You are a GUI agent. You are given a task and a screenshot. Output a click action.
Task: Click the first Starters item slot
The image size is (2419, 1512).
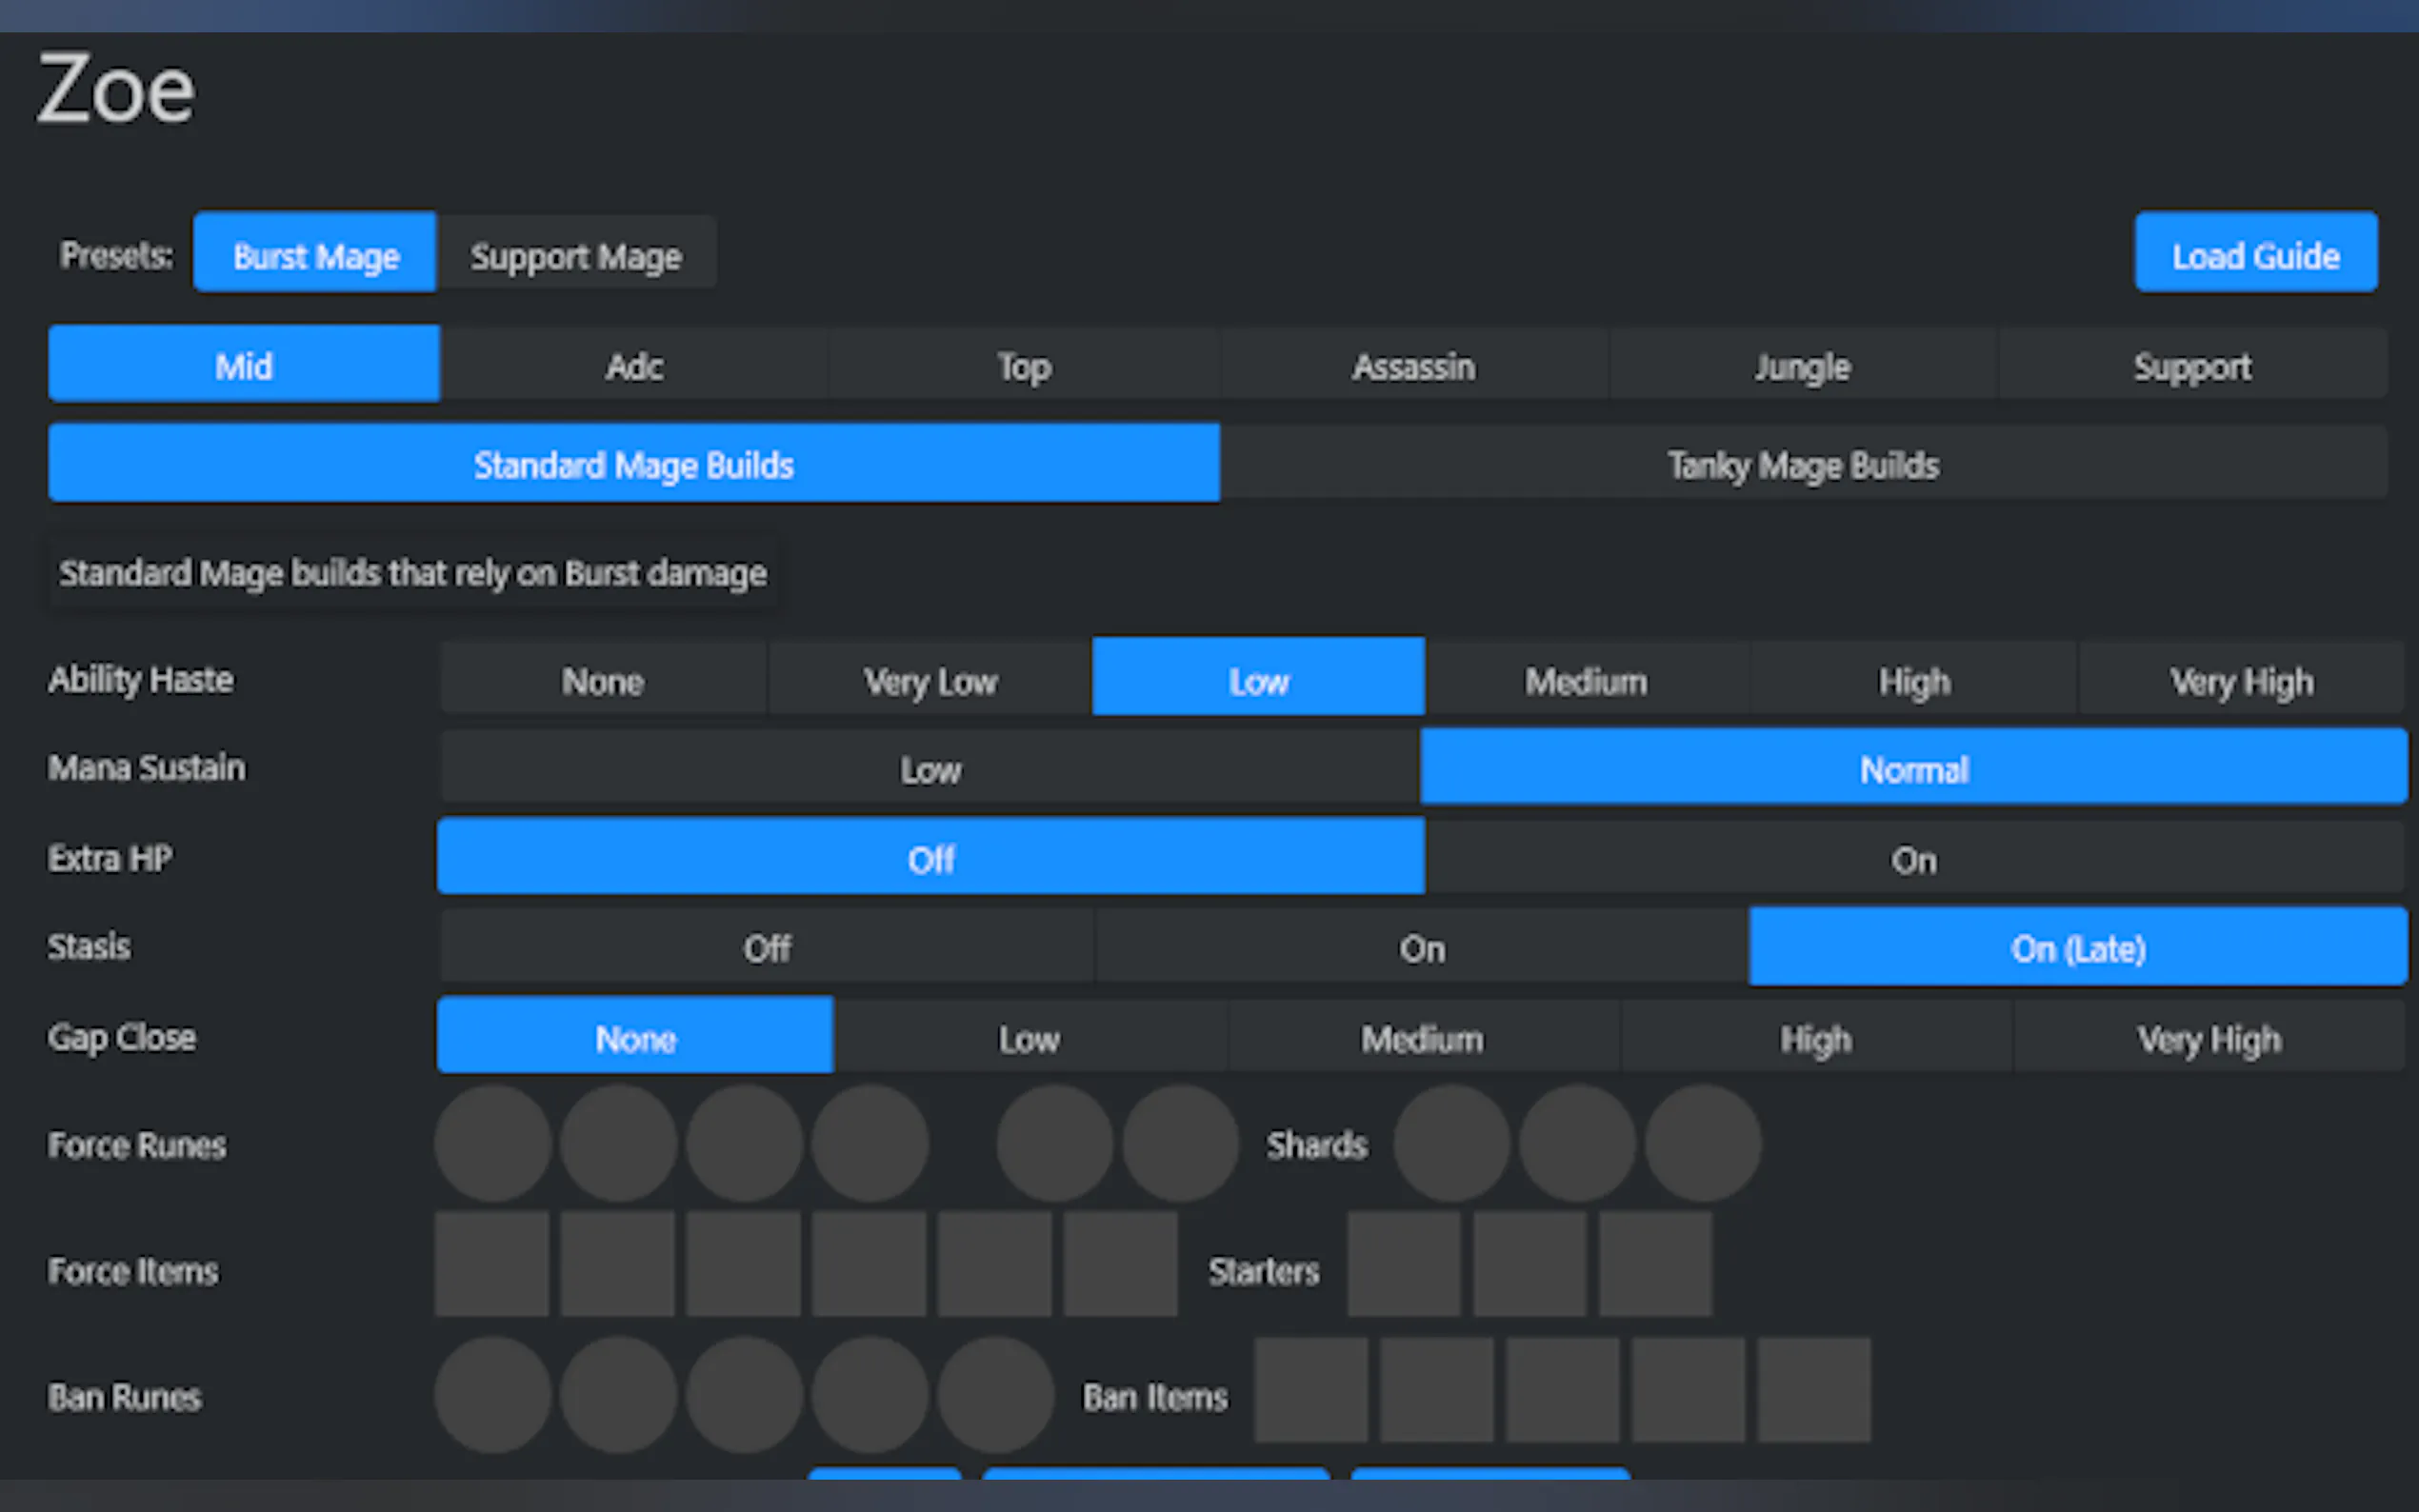(x=1403, y=1265)
